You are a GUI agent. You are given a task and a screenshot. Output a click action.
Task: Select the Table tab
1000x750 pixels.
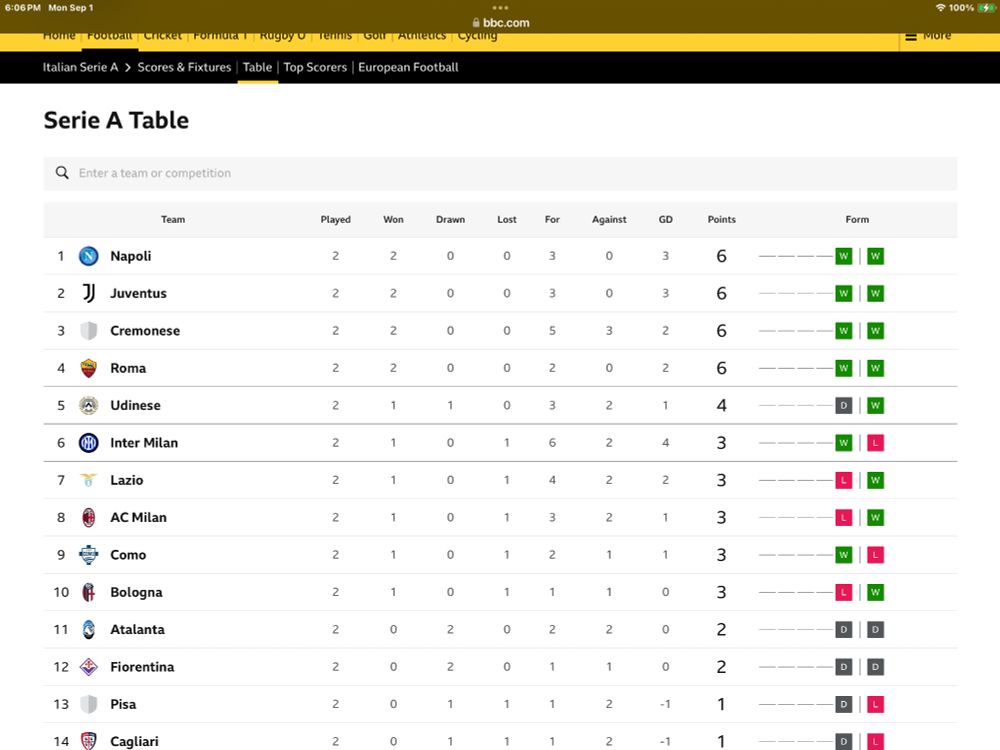(x=258, y=68)
